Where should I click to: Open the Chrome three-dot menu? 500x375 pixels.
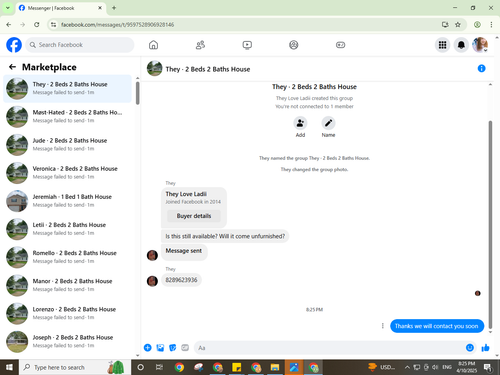point(491,24)
